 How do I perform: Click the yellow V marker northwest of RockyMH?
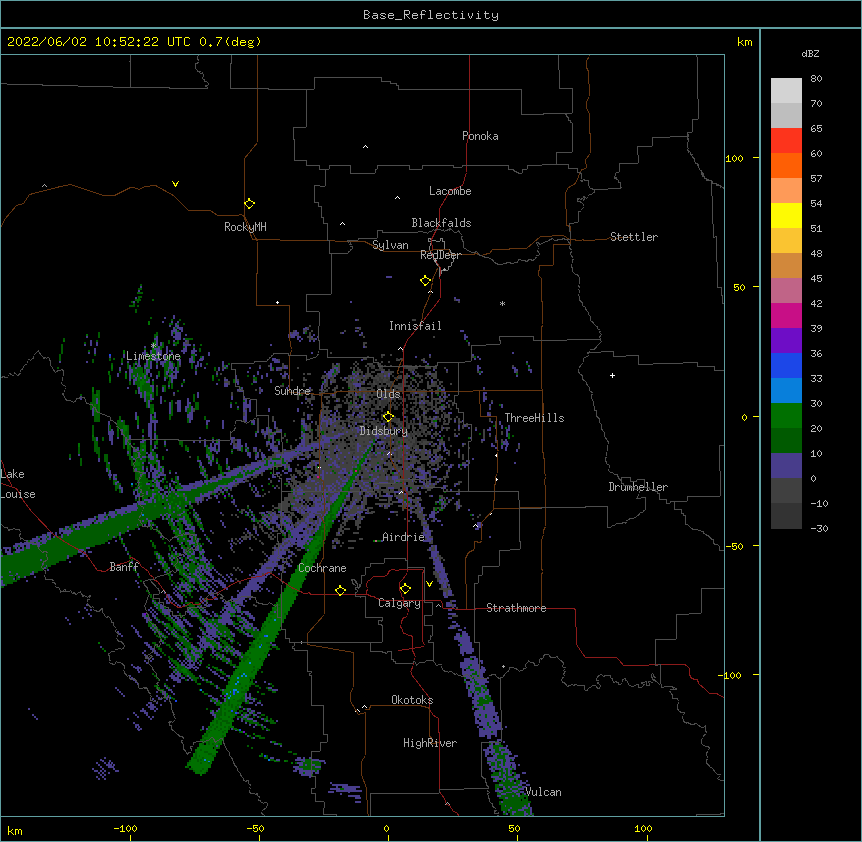click(175, 184)
